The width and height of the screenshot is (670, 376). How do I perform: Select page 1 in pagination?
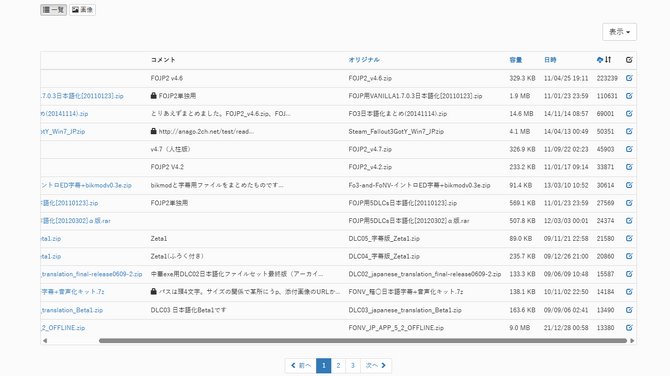tap(323, 365)
